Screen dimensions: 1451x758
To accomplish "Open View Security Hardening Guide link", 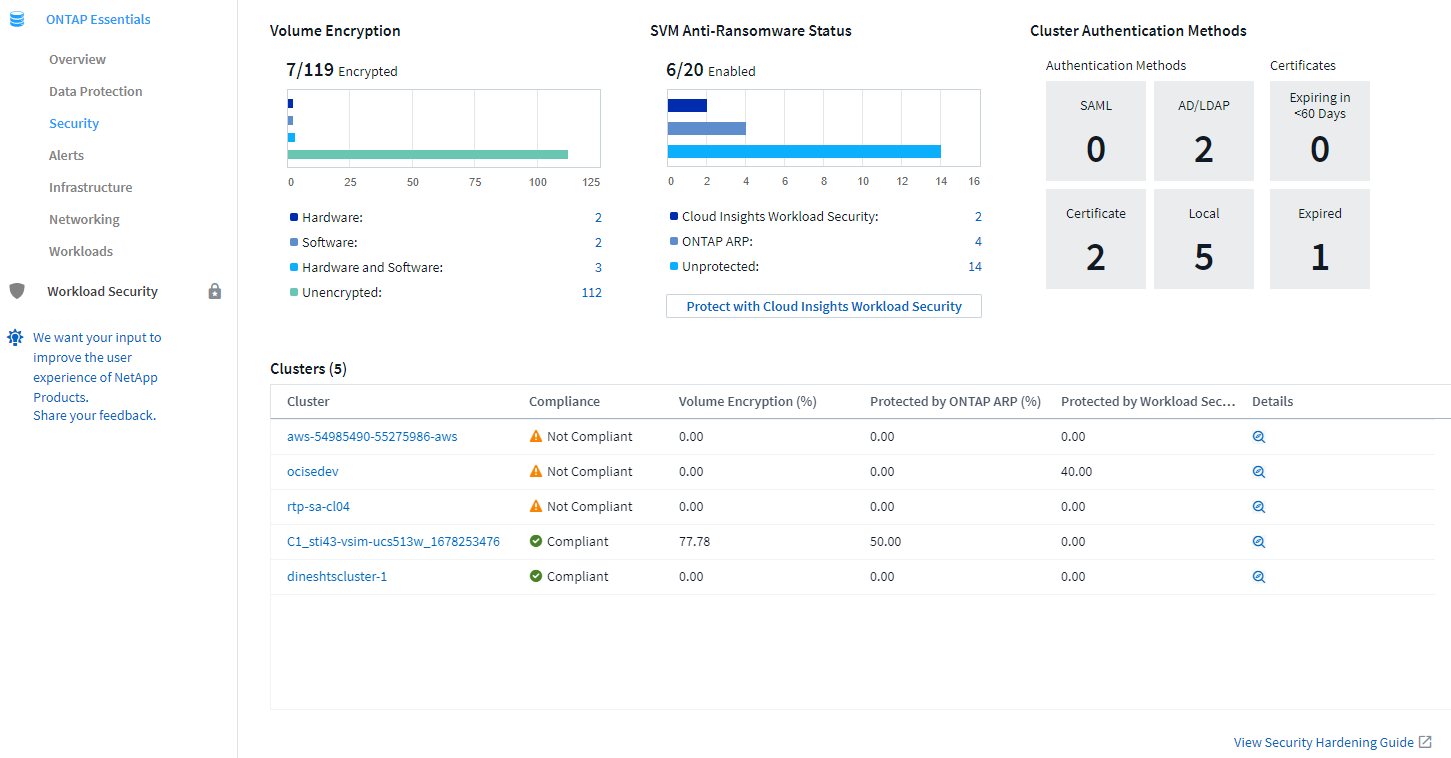I will click(x=1323, y=742).
